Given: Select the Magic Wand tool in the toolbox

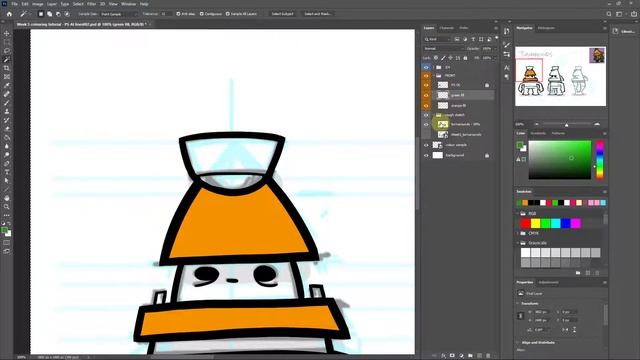Looking at the screenshot, I should point(7,60).
